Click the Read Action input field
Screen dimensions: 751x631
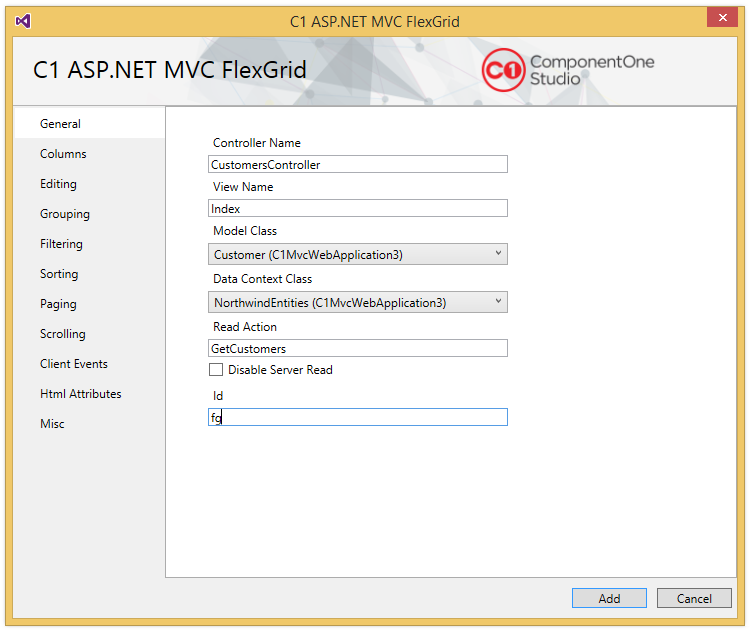[358, 348]
